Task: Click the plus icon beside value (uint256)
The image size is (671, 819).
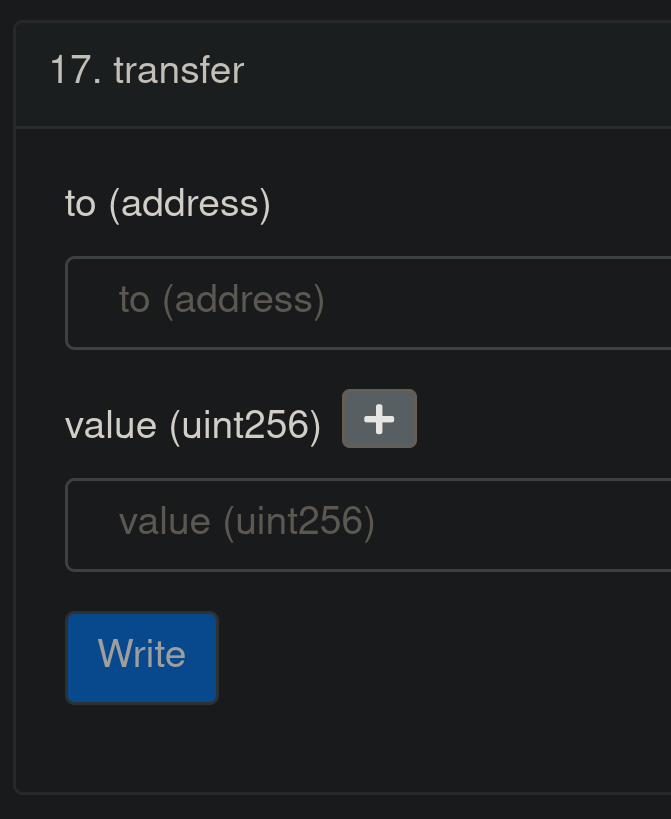Action: pyautogui.click(x=380, y=418)
